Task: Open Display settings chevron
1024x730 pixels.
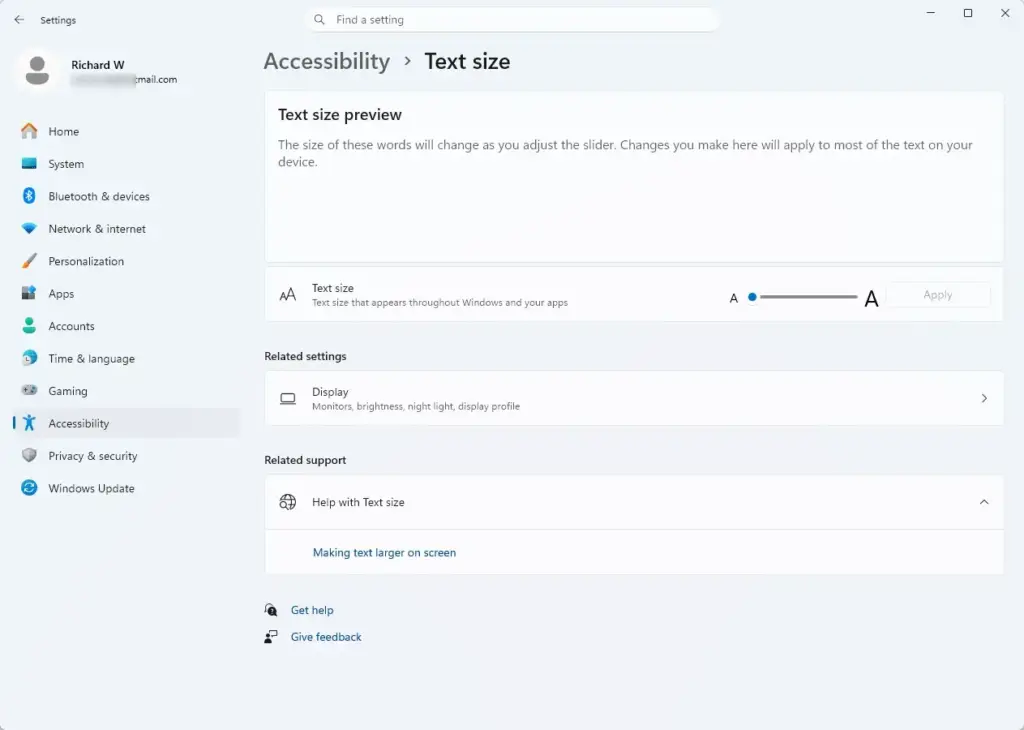Action: click(x=984, y=398)
